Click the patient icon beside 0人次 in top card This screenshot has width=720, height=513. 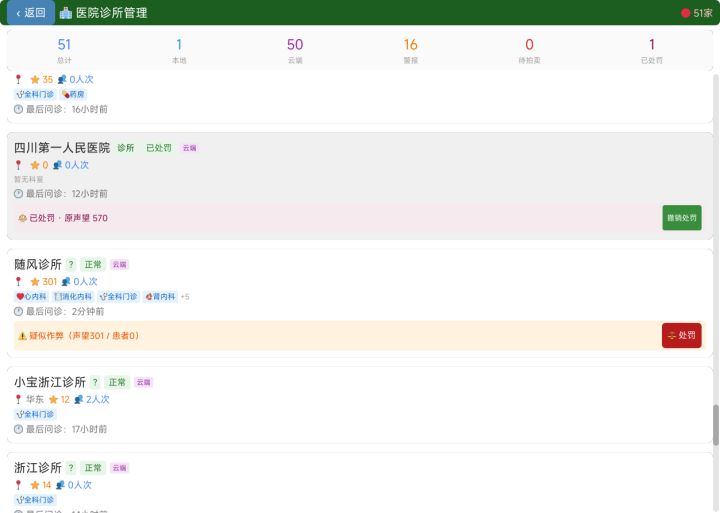[62, 79]
